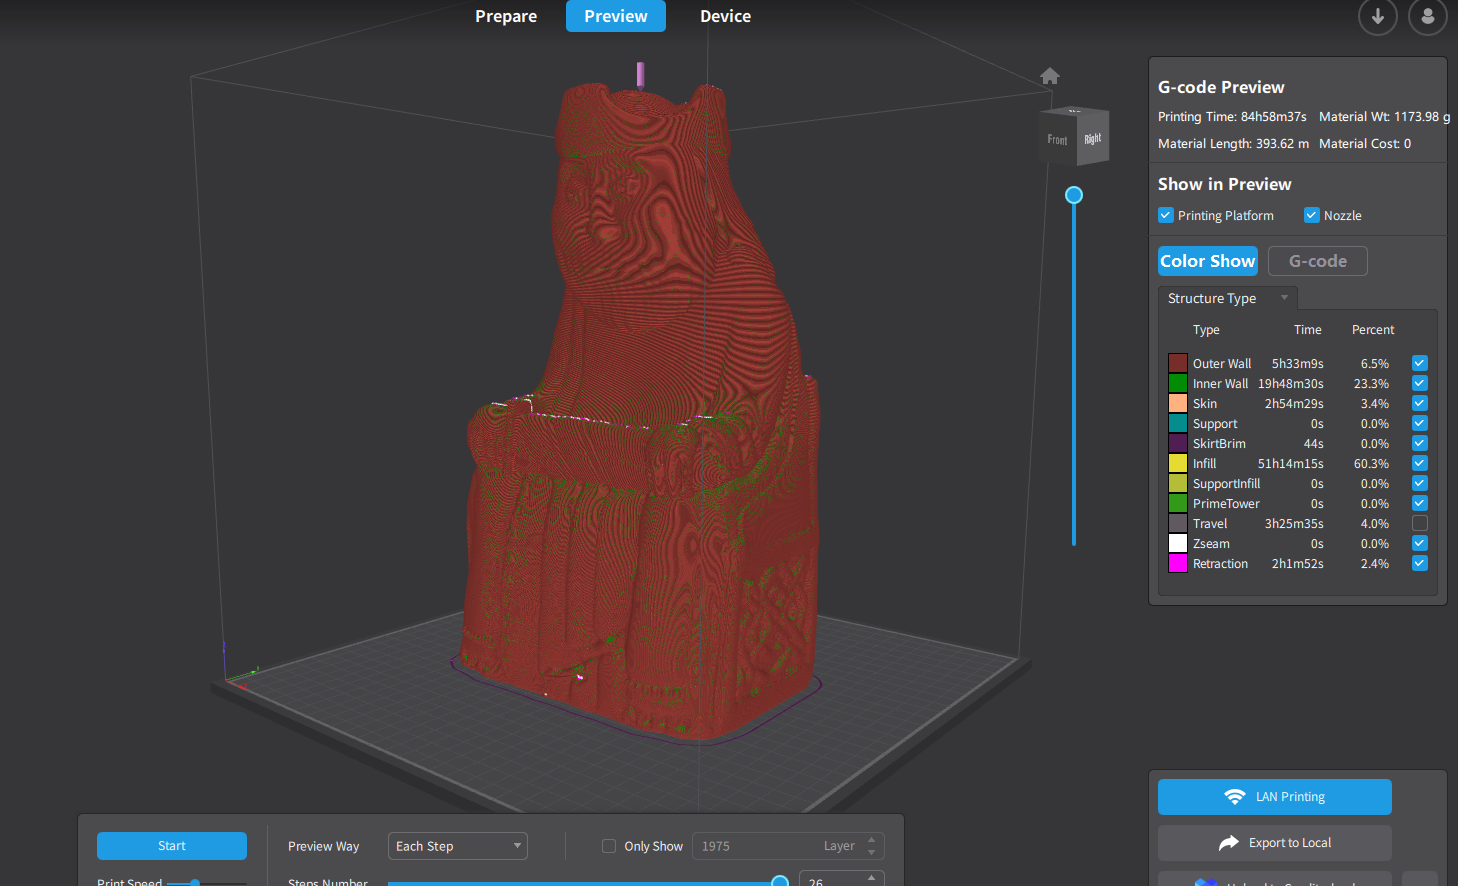This screenshot has width=1483, height=886.
Task: Open the Each Step preview way dropdown
Action: 458,846
